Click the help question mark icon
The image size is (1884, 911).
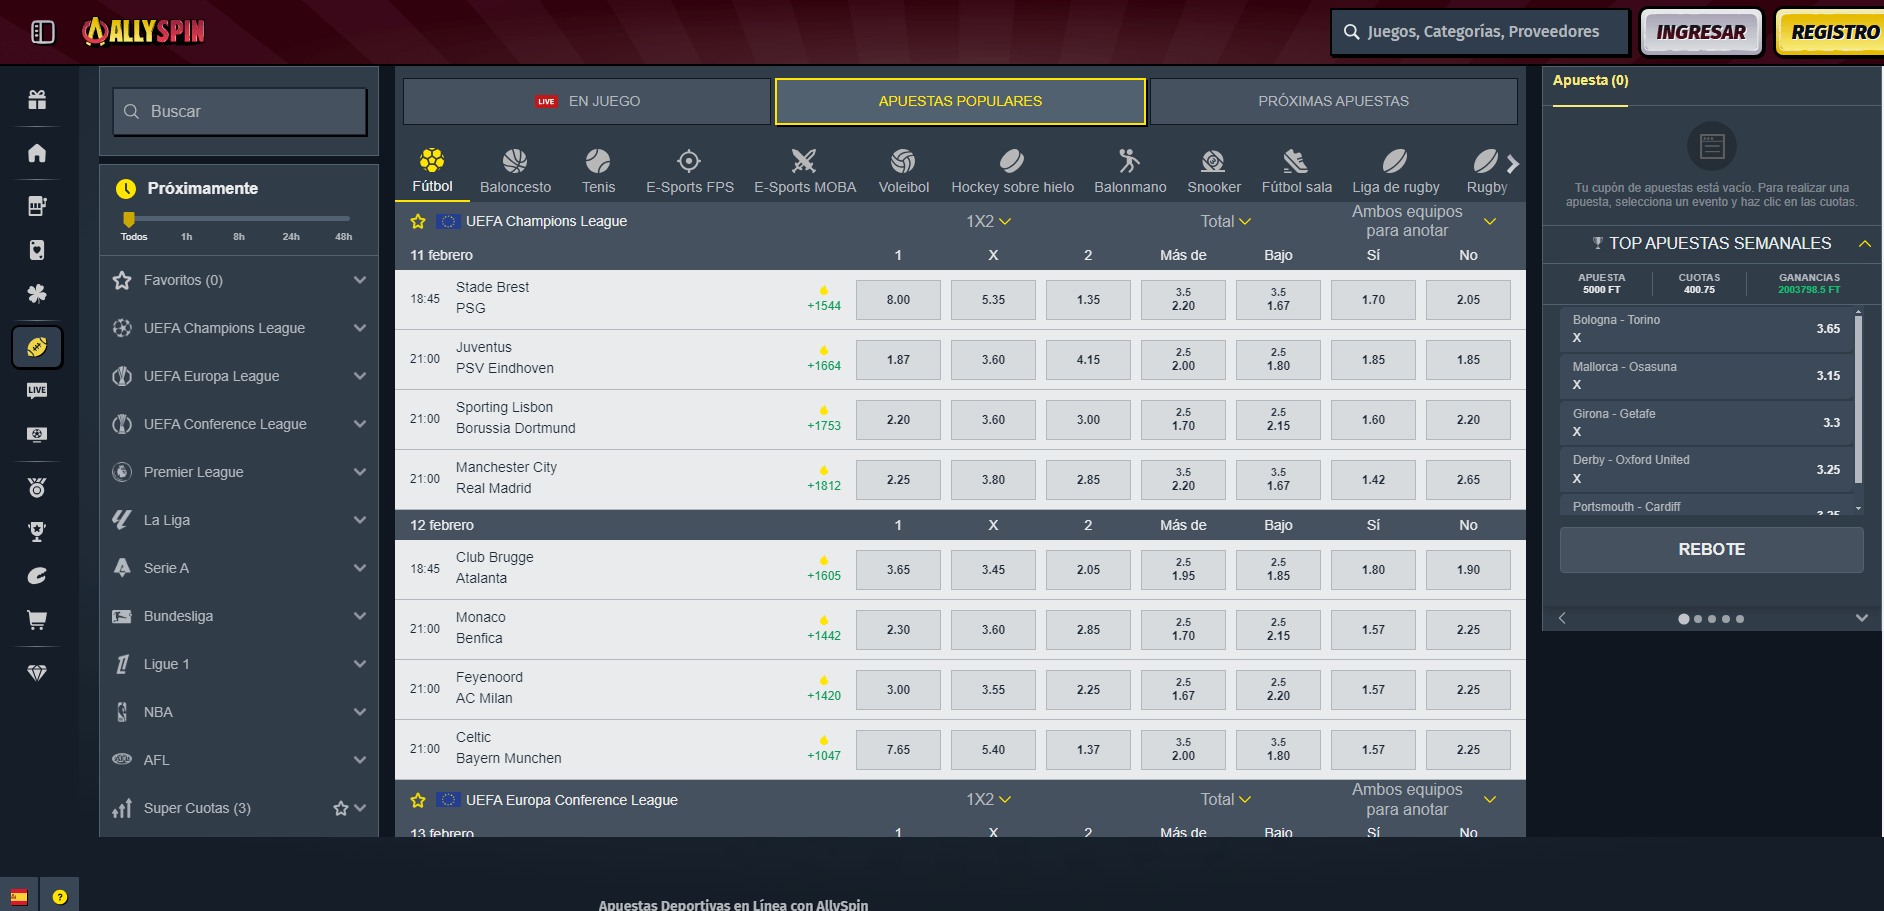(x=60, y=896)
